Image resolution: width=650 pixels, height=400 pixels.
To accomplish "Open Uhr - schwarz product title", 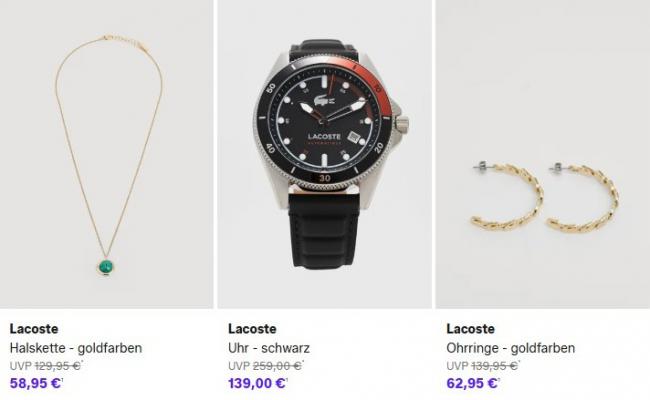I will (x=269, y=348).
